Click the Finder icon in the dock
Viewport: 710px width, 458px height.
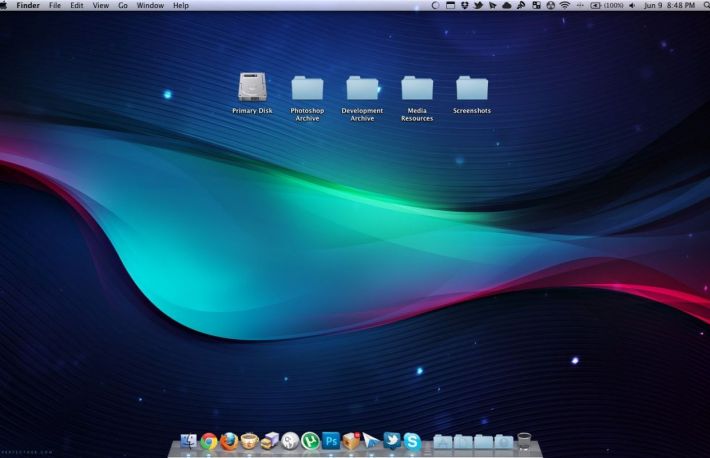coord(189,441)
